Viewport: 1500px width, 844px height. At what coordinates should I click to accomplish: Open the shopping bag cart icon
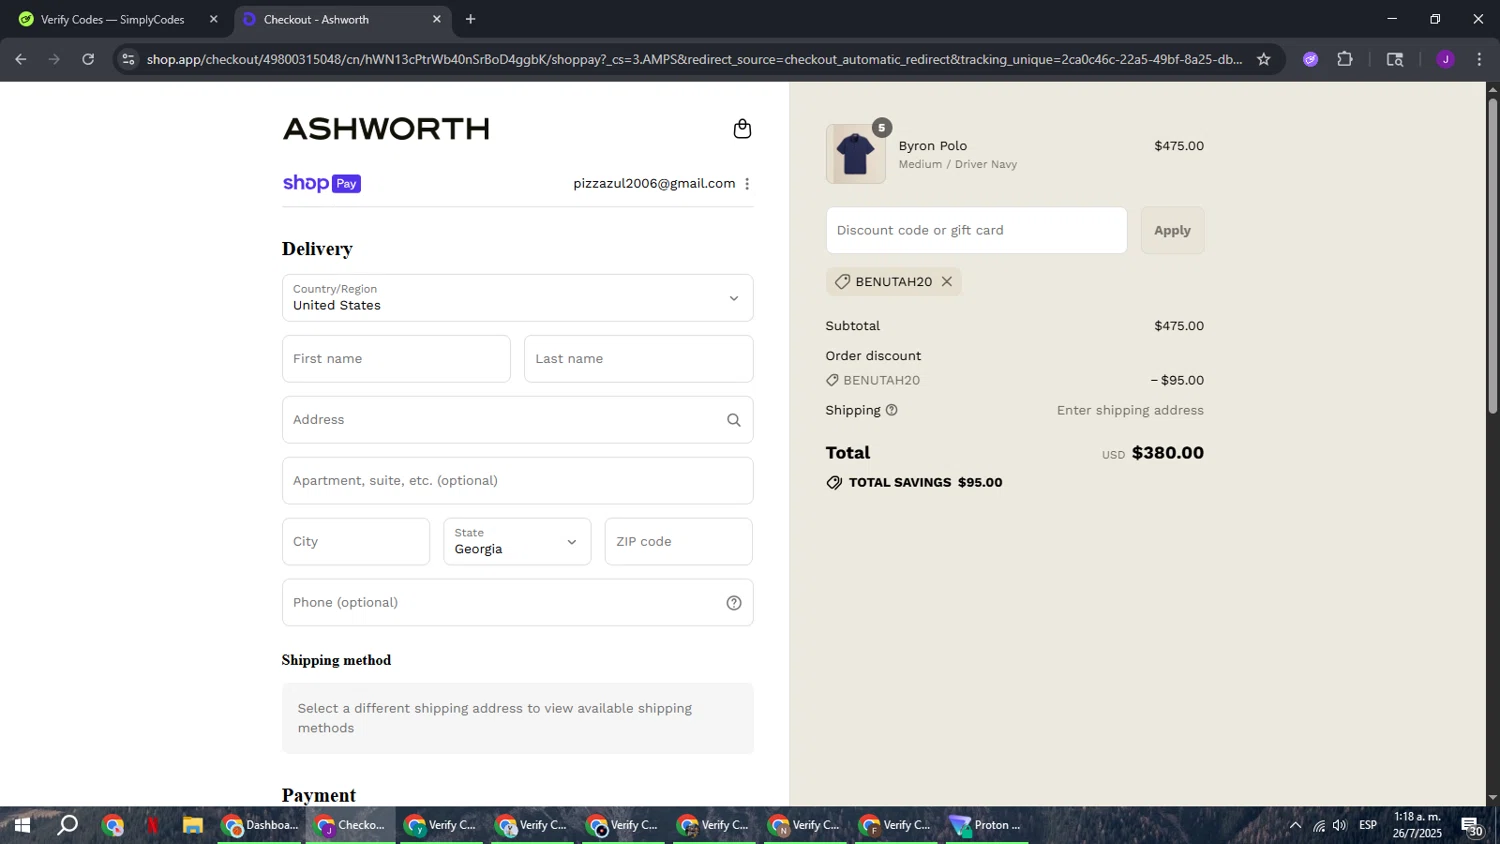(x=742, y=129)
